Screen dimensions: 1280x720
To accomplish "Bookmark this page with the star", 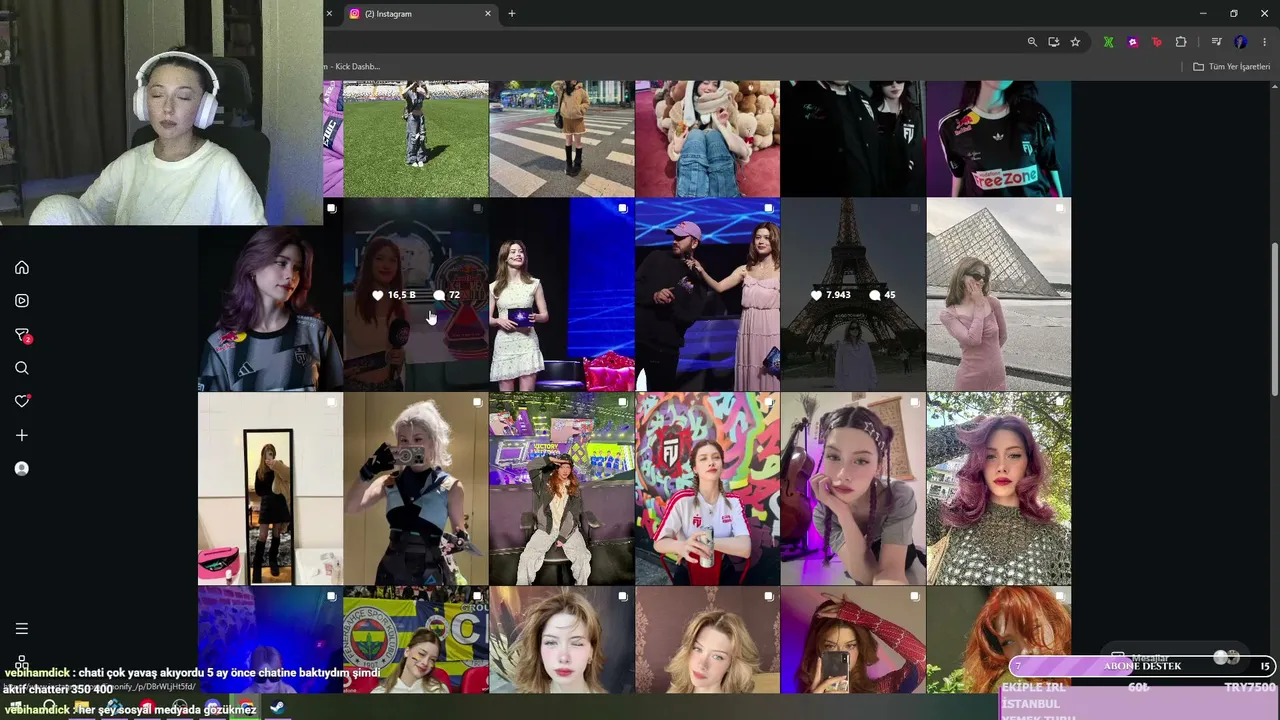I will coord(1075,42).
